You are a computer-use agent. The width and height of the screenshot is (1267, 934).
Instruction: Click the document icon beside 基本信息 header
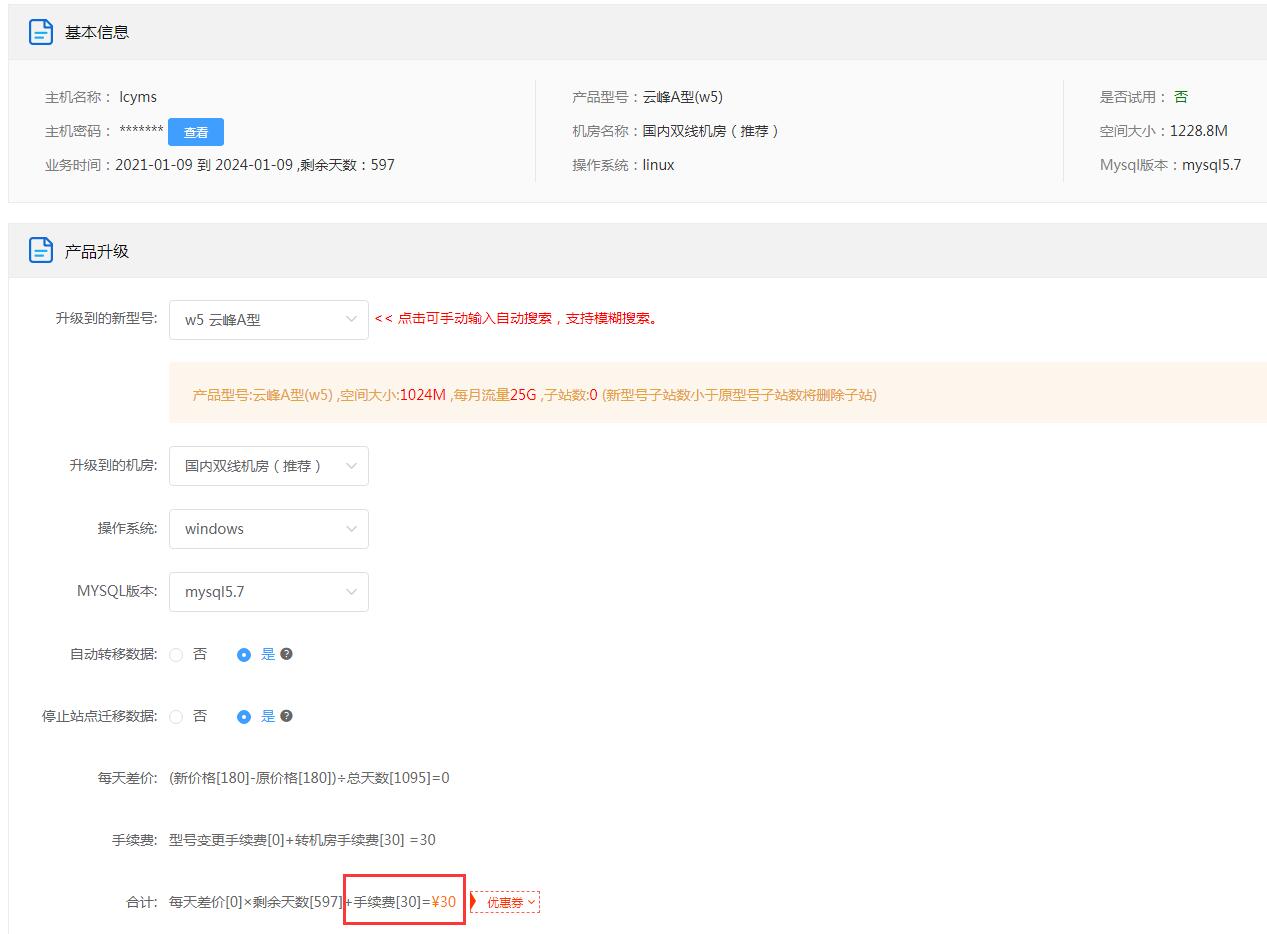pyautogui.click(x=40, y=31)
